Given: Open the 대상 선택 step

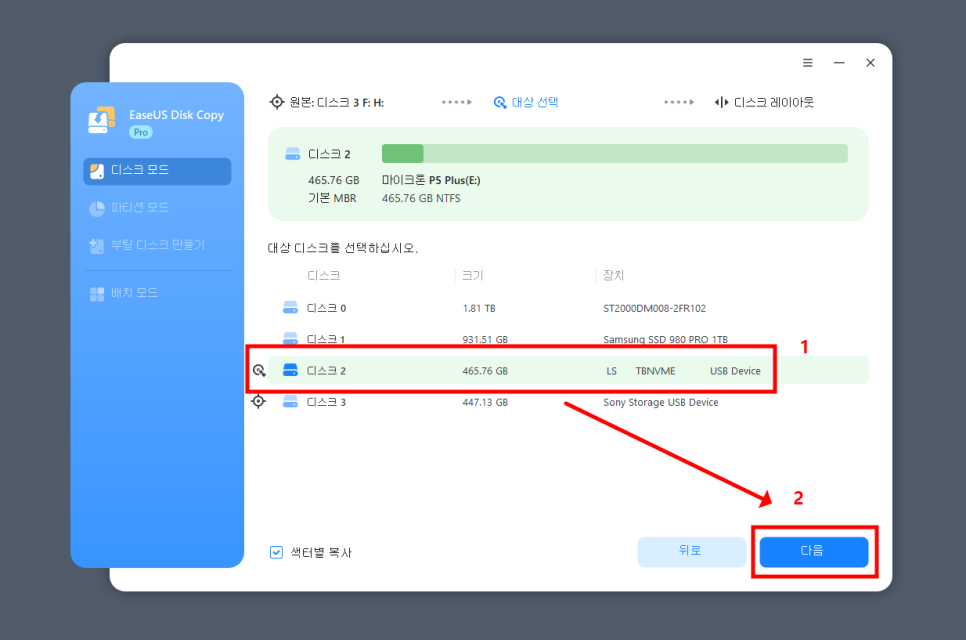Looking at the screenshot, I should [535, 102].
